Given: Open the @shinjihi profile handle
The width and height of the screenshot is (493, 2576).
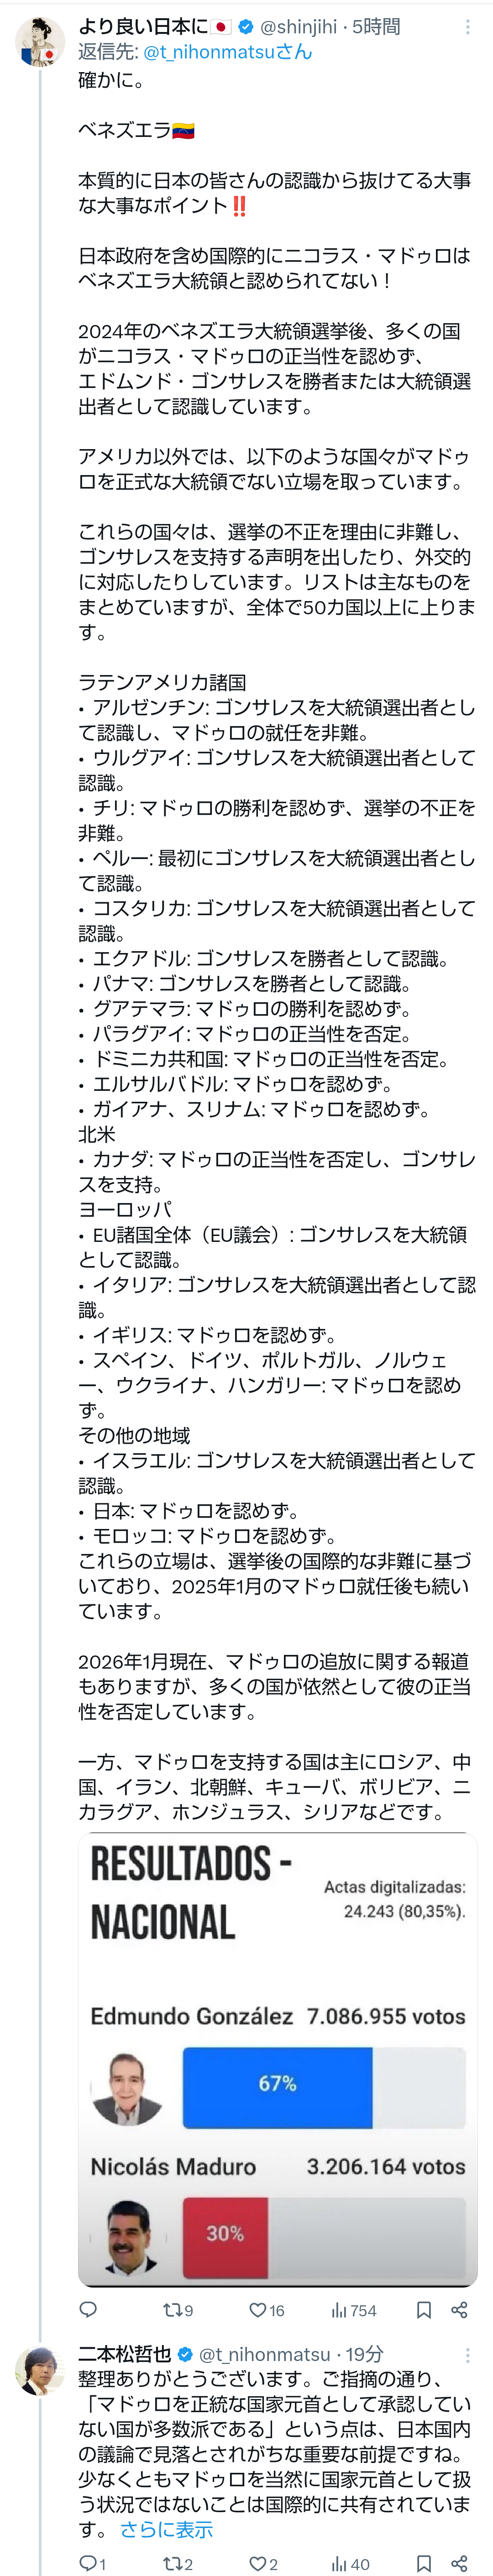Looking at the screenshot, I should [298, 27].
